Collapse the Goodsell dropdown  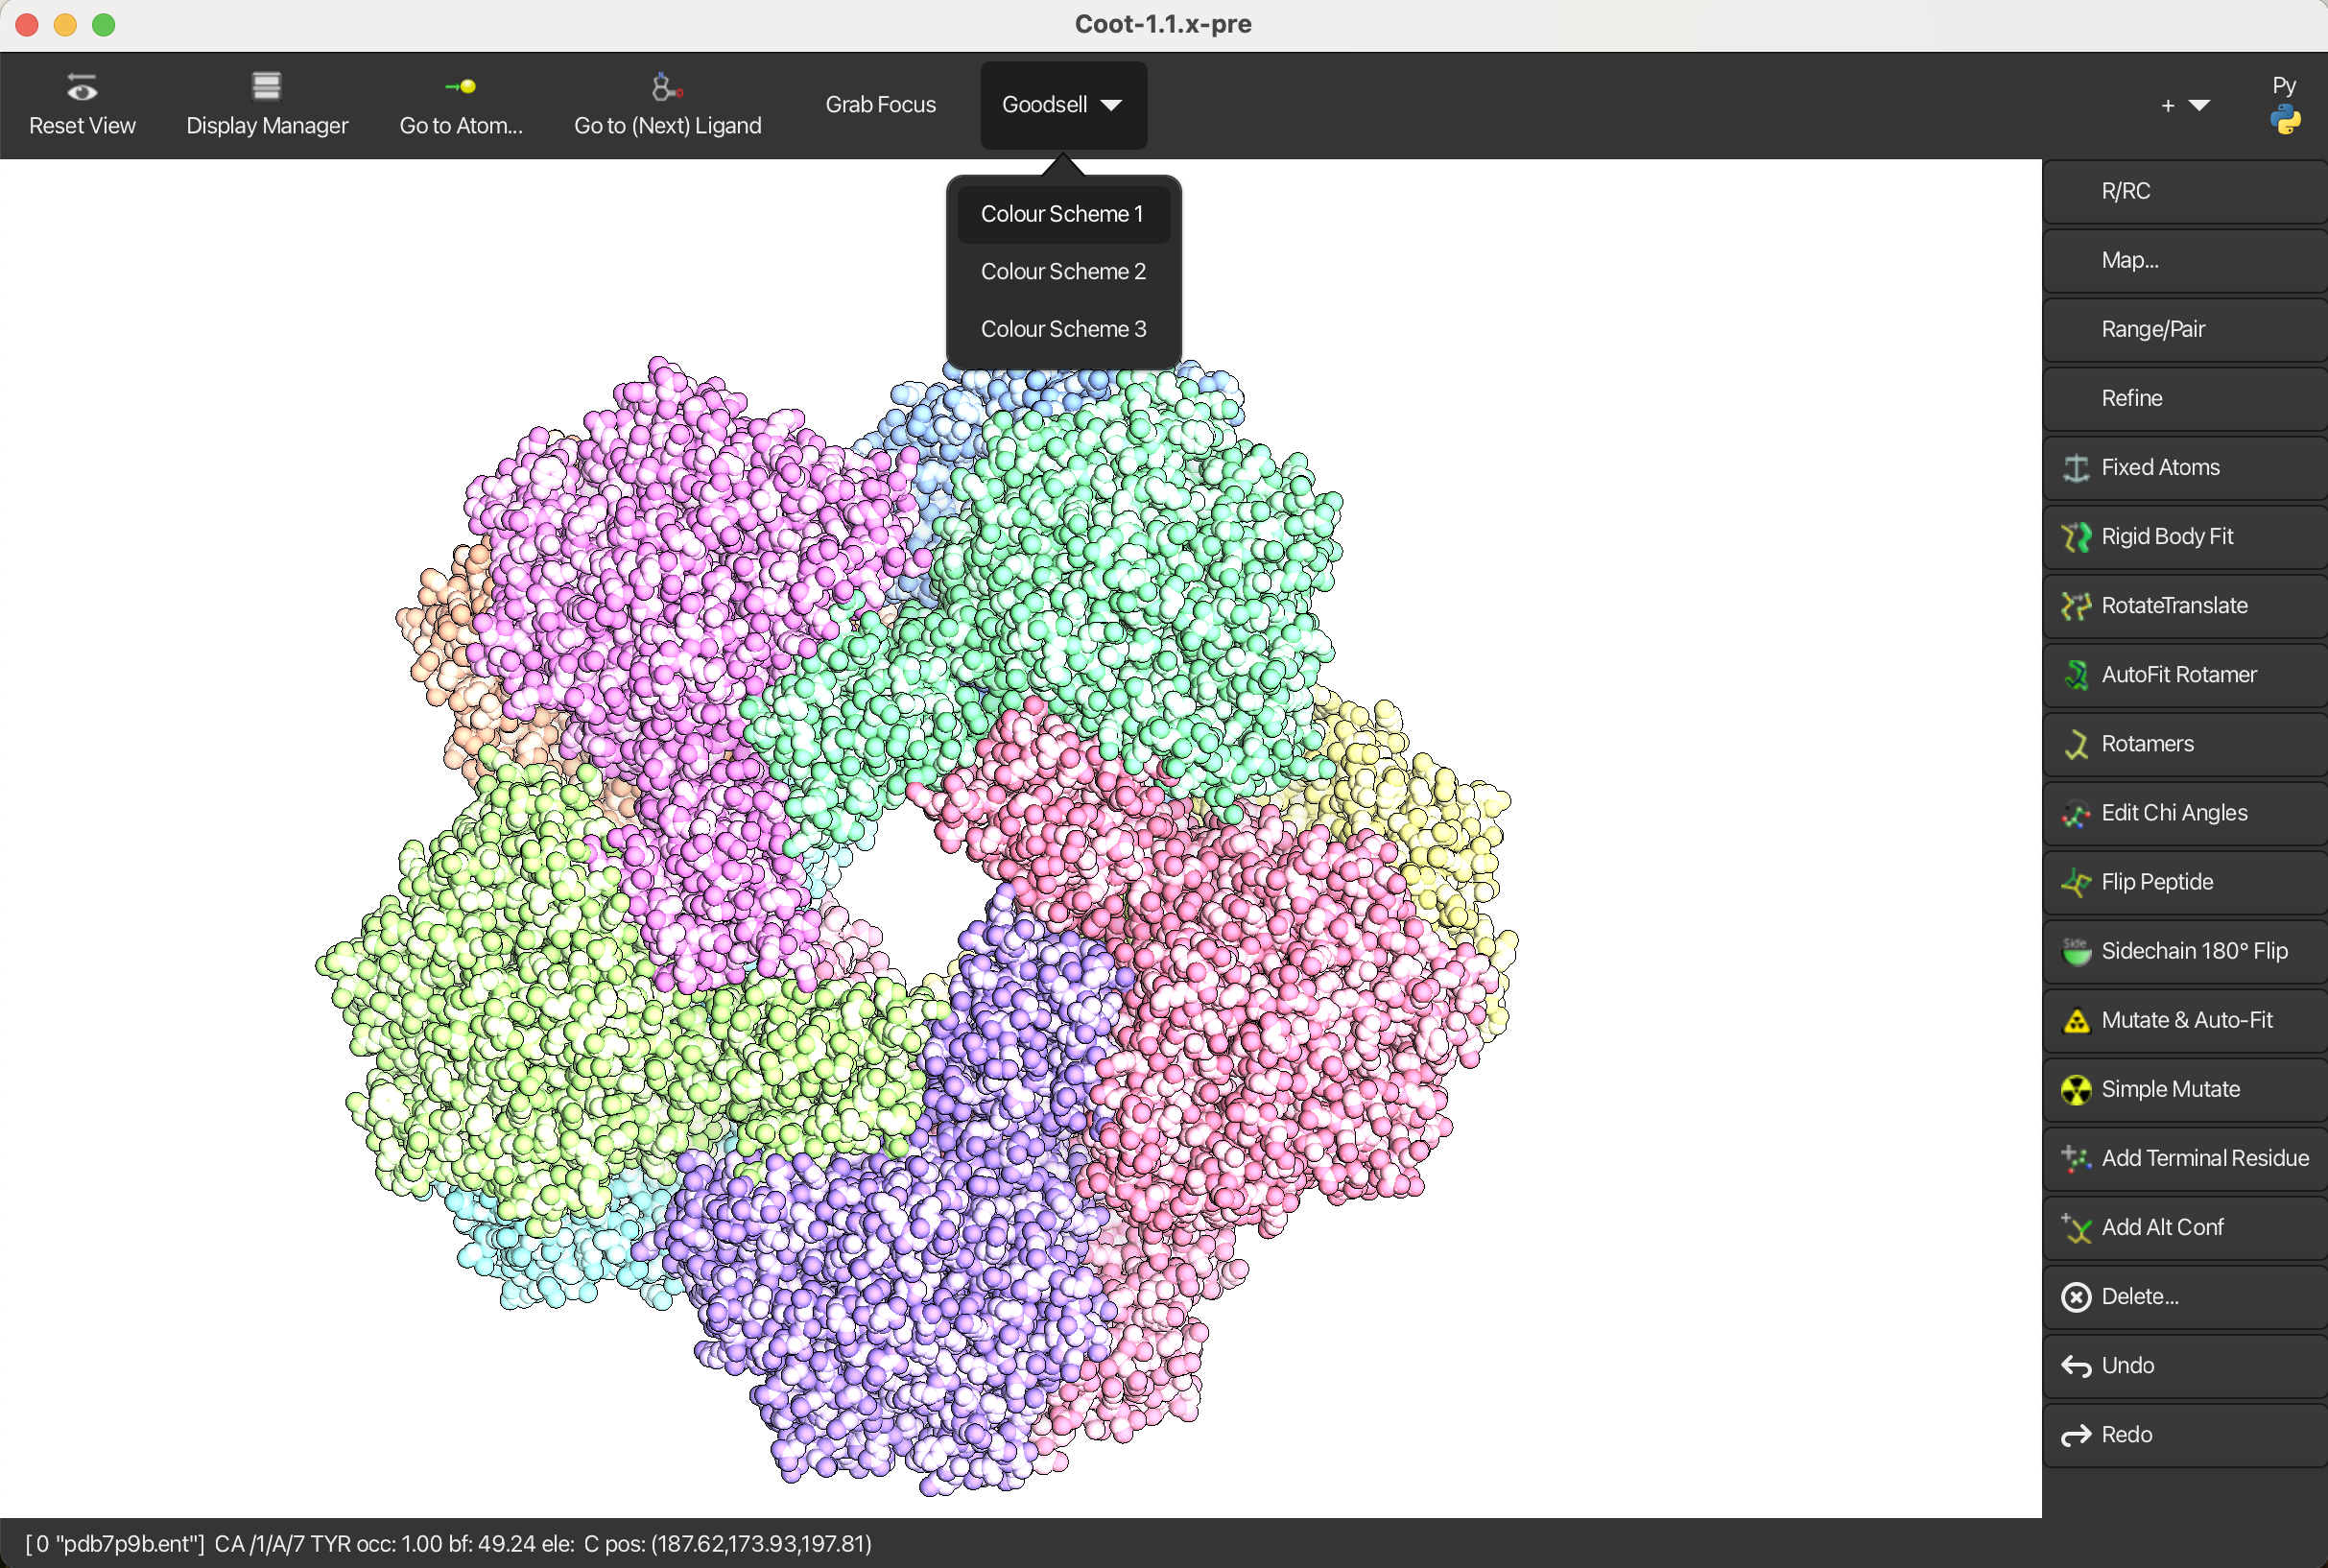coord(1063,105)
